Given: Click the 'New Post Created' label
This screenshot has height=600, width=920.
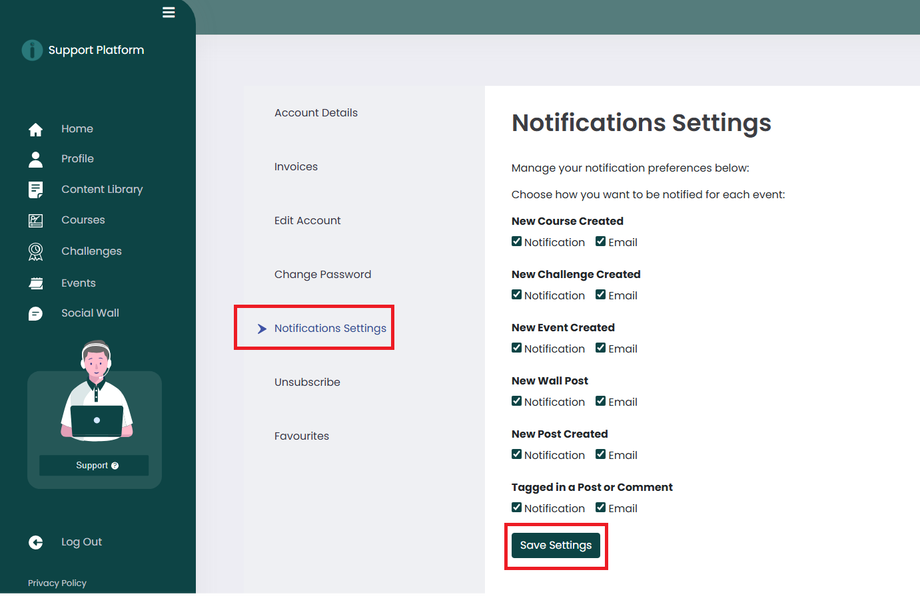Looking at the screenshot, I should click(560, 434).
